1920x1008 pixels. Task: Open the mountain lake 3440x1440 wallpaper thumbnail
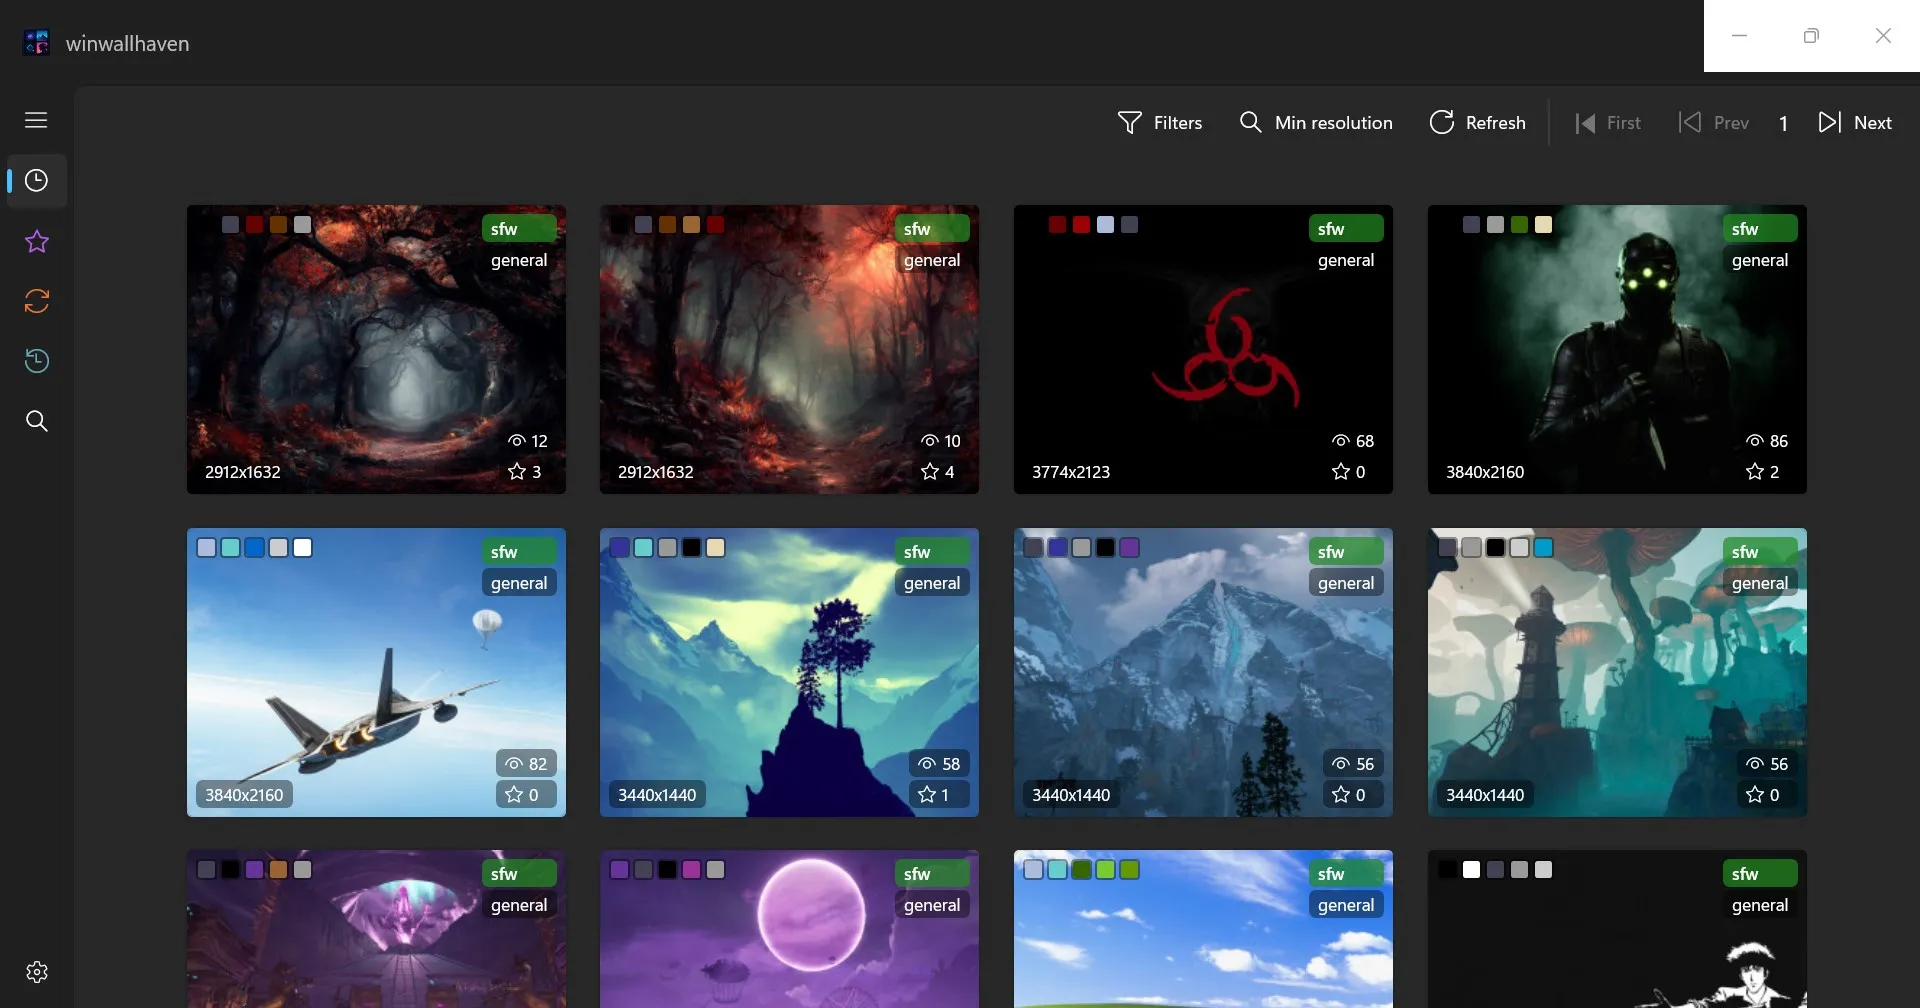(1203, 670)
